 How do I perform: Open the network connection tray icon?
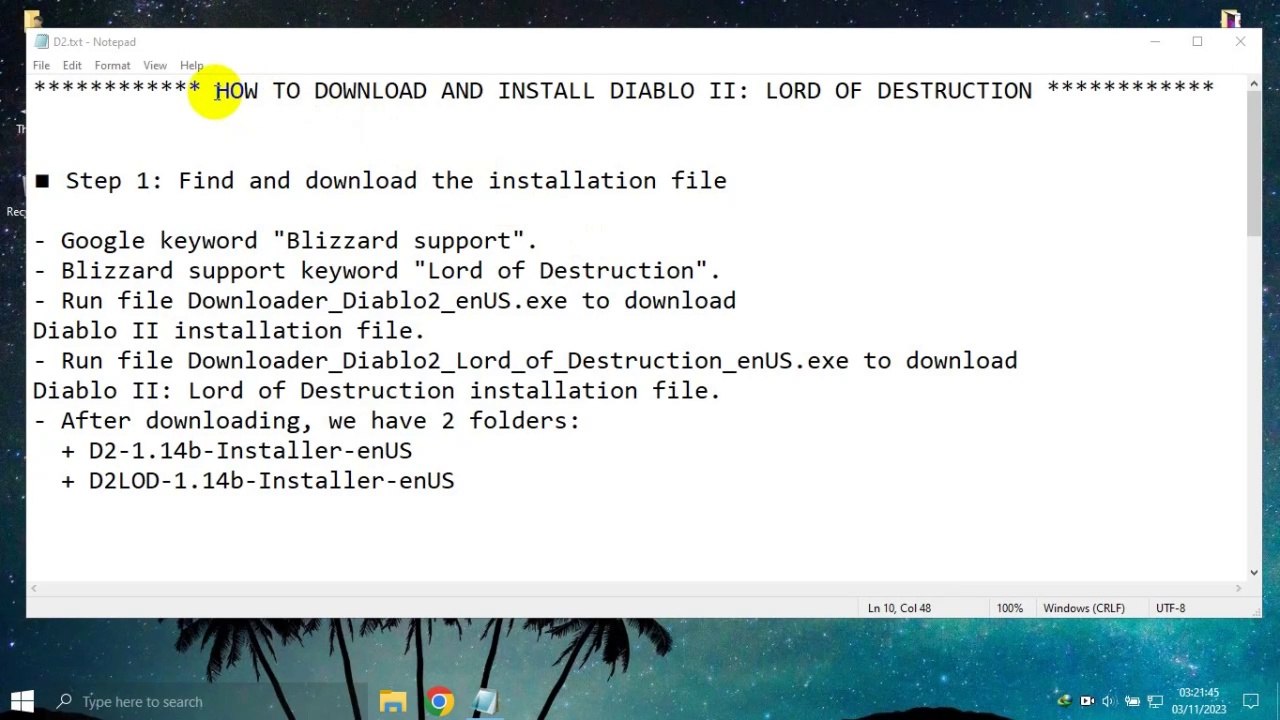(x=1155, y=701)
